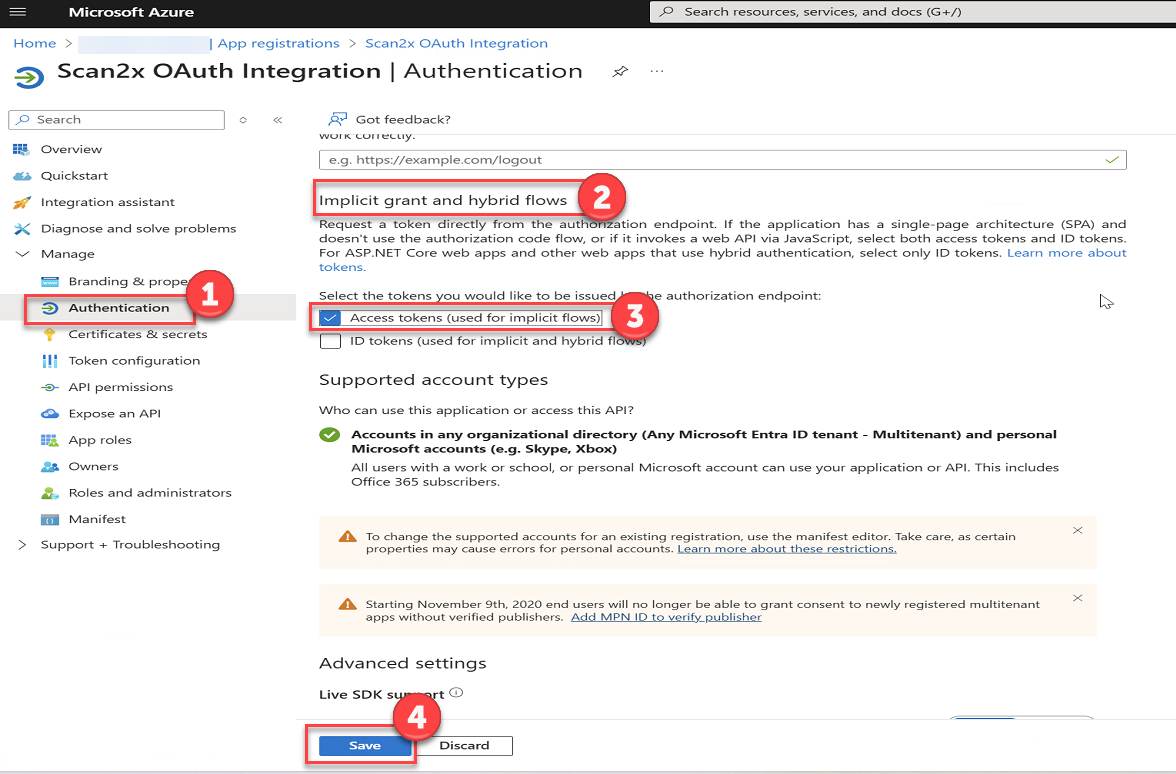Viewport: 1176px width, 774px height.
Task: Uncheck Access tokens checkbox
Action: coord(330,318)
